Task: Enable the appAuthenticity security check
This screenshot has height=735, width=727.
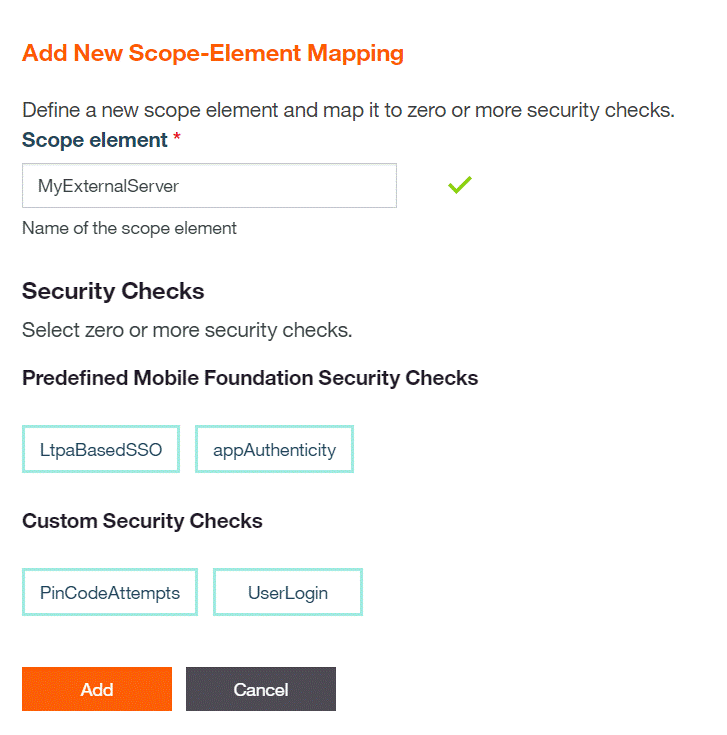Action: point(274,450)
